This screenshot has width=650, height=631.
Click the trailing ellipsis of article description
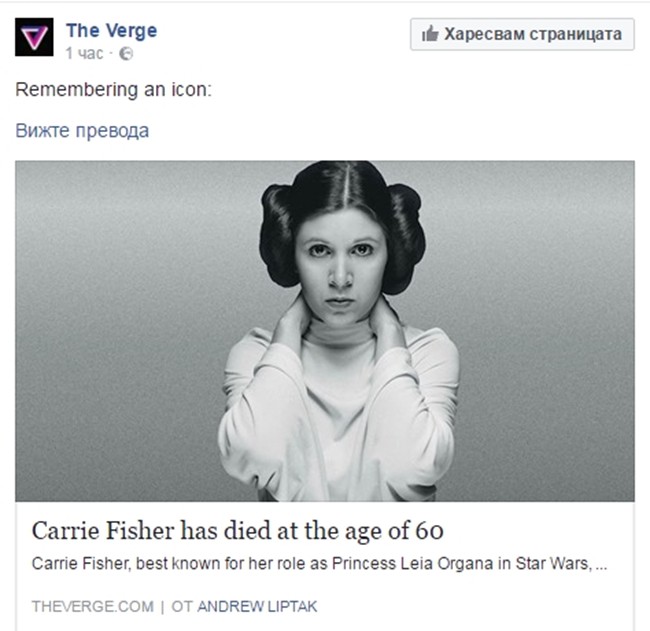pyautogui.click(x=601, y=566)
